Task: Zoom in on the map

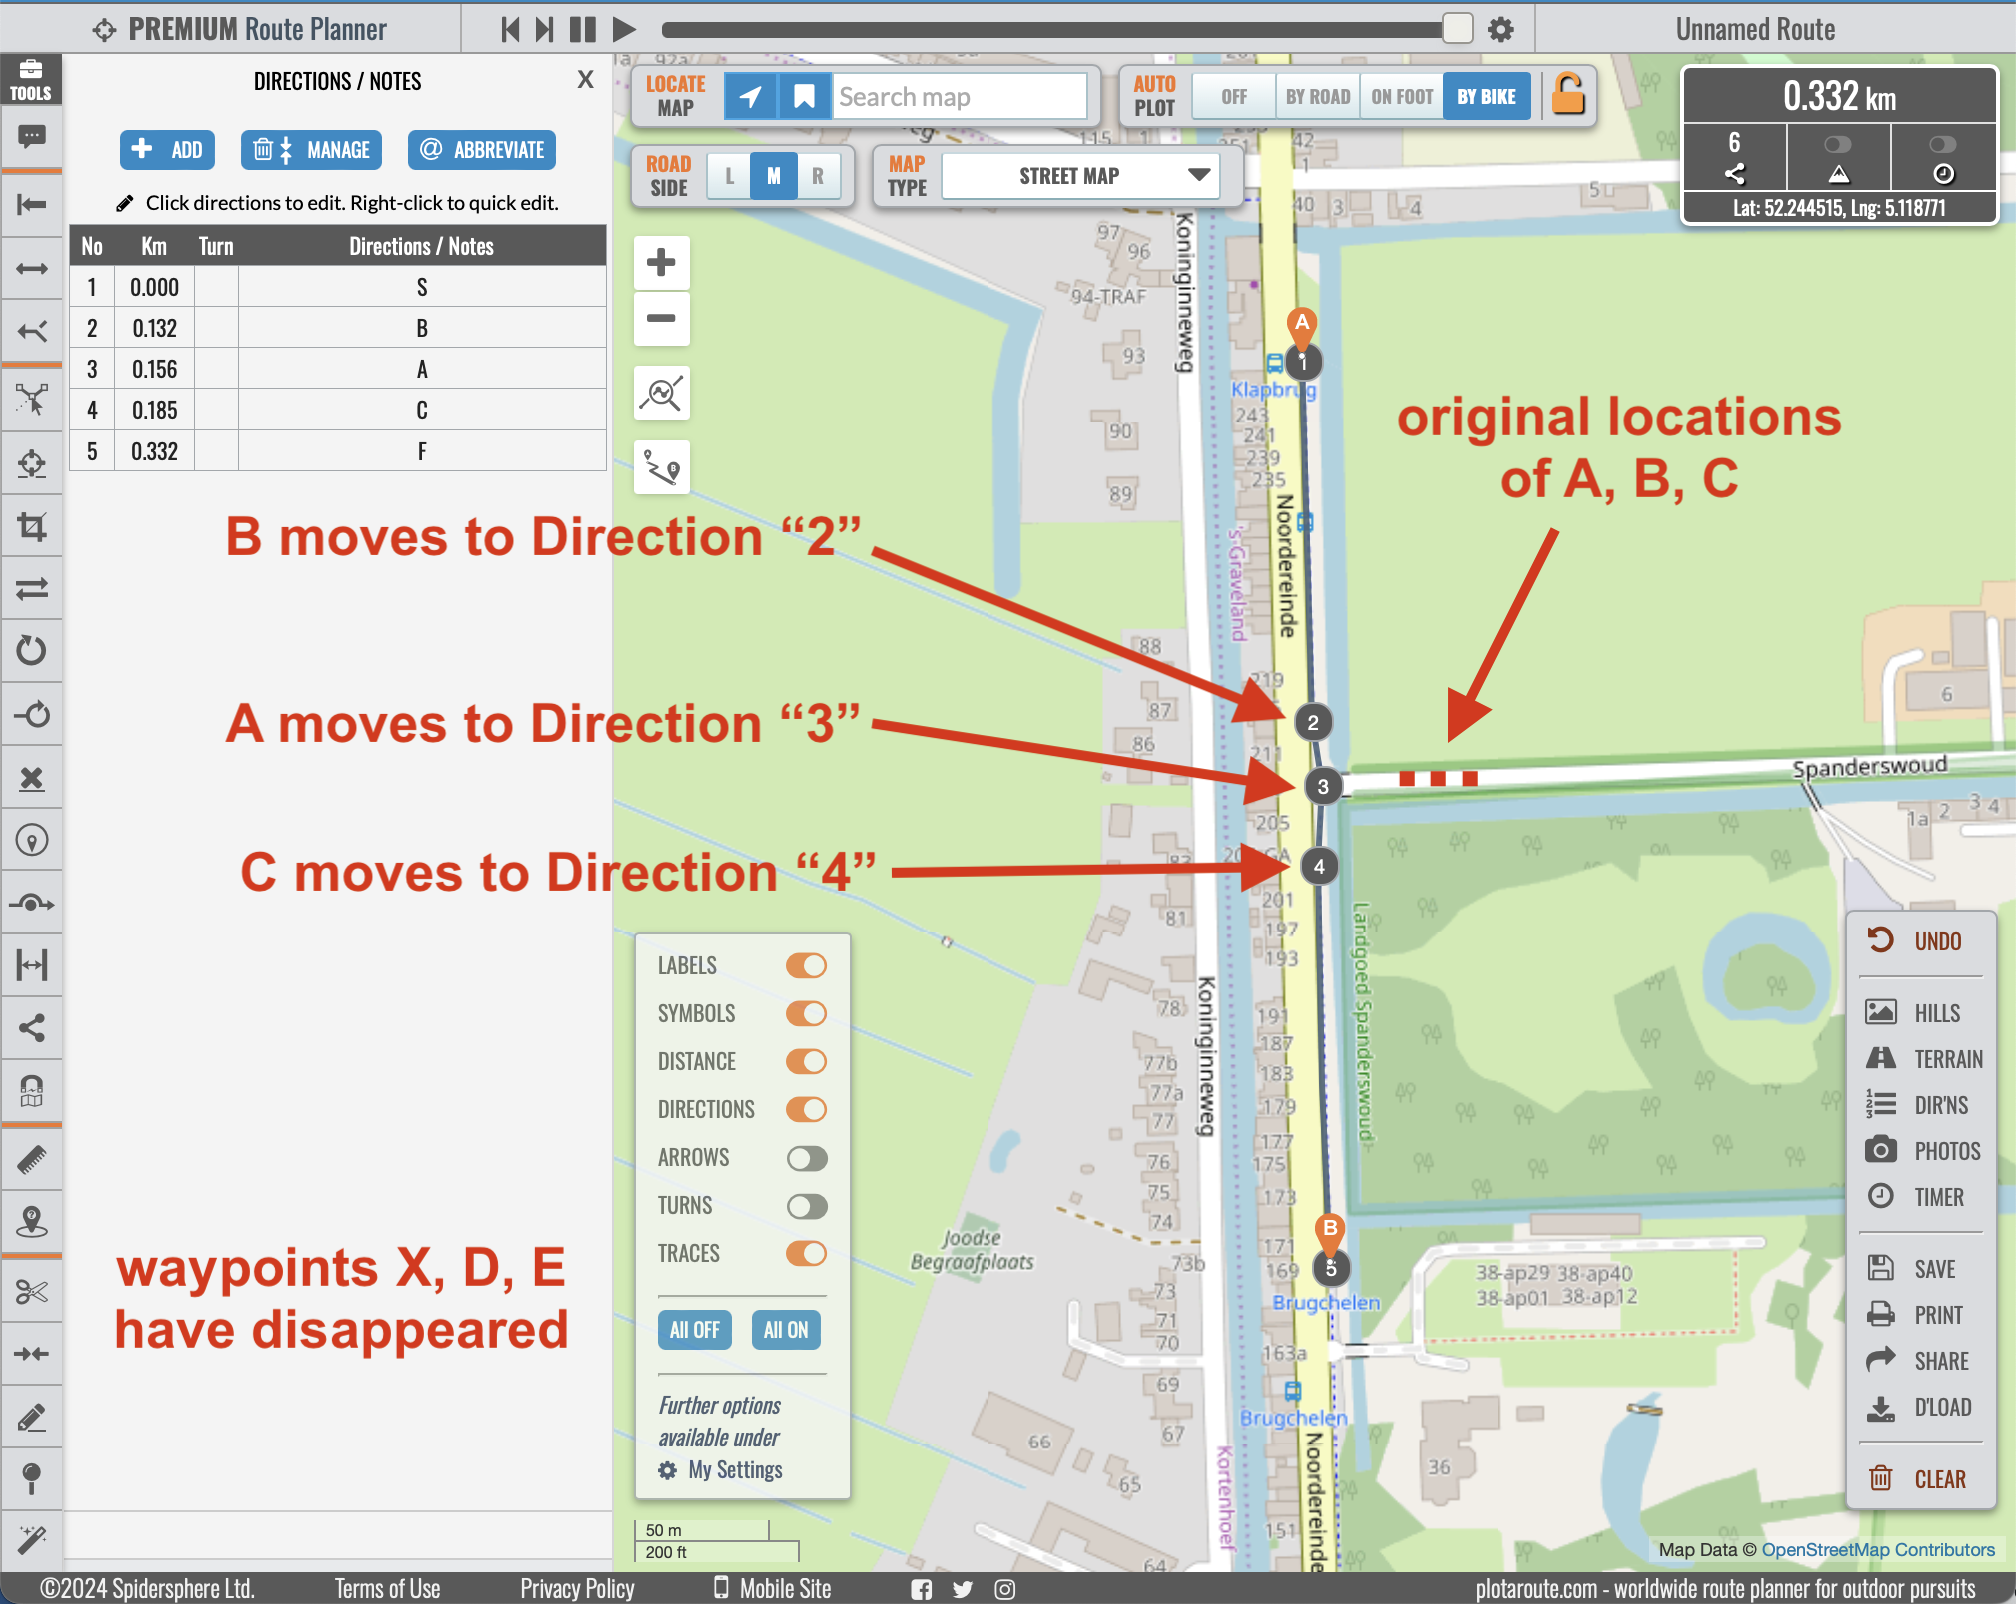Action: point(661,263)
